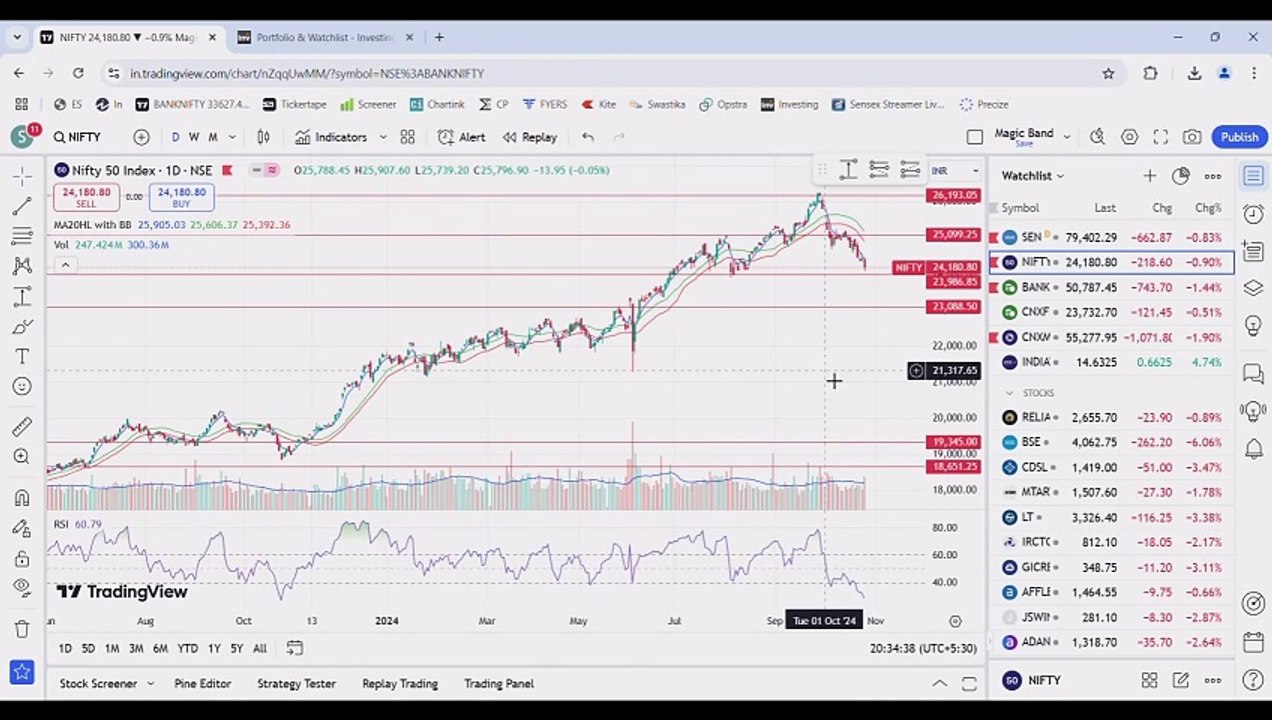
Task: Expand the Stock Screener dropdown arrow
Action: pyautogui.click(x=150, y=684)
